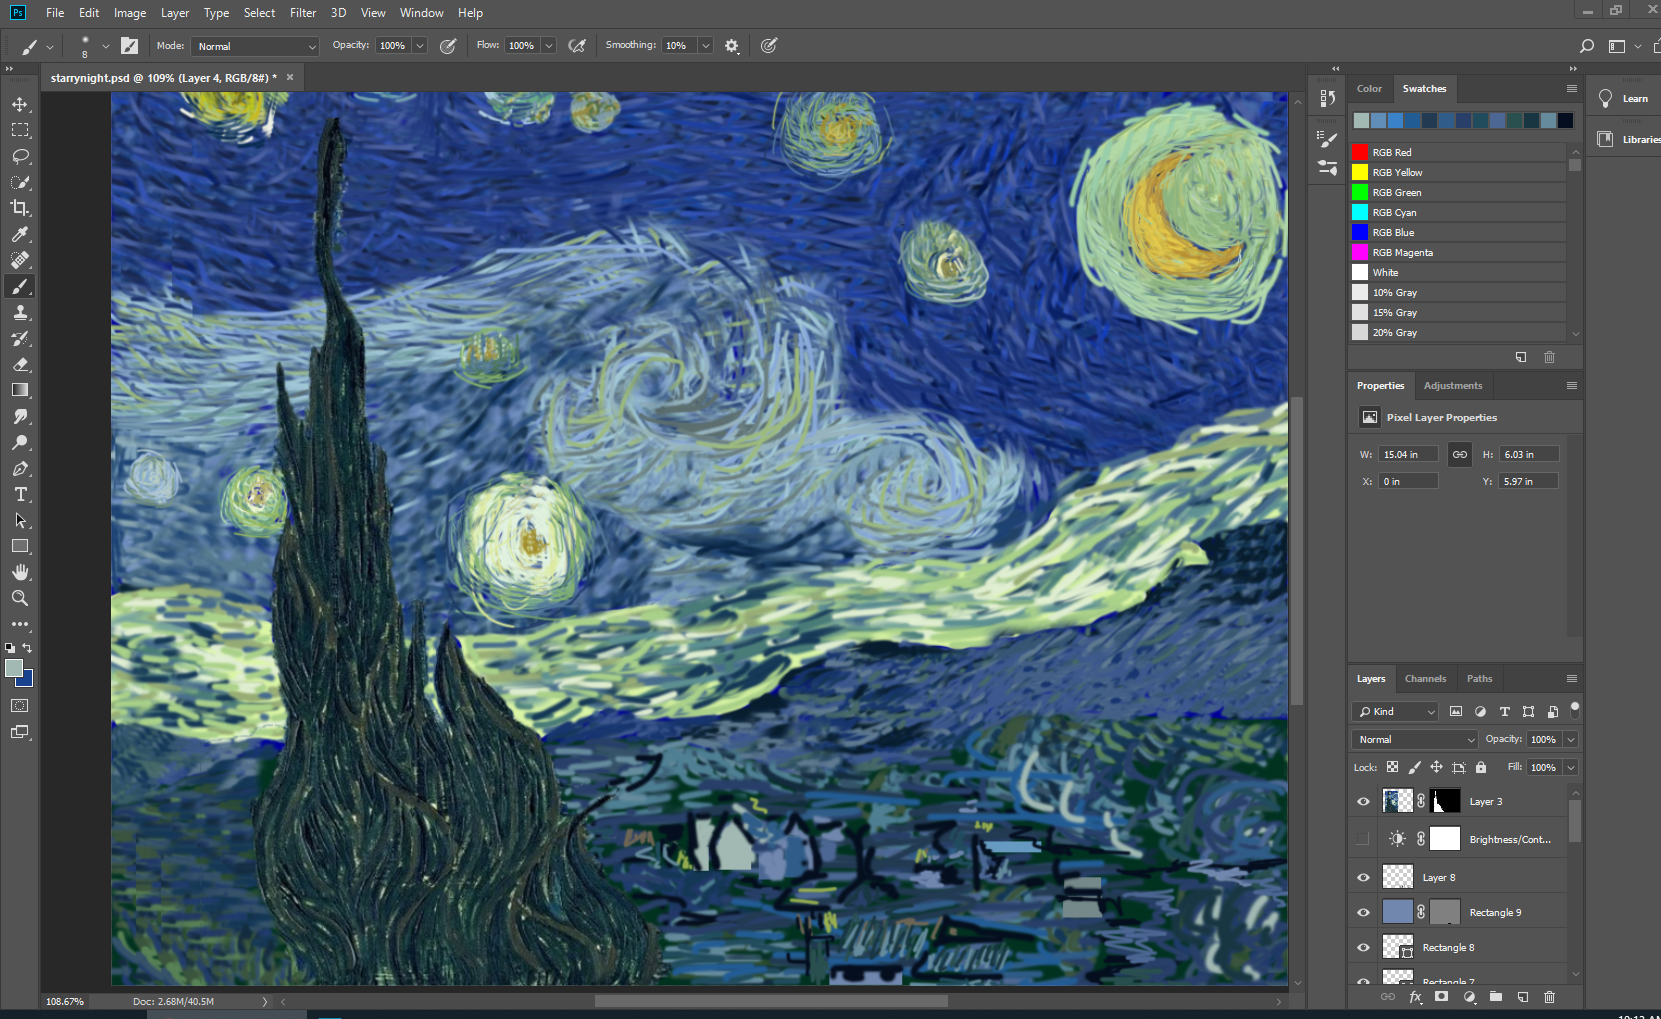Open the Libraries panel
The height and width of the screenshot is (1019, 1661).
tap(1626, 139)
